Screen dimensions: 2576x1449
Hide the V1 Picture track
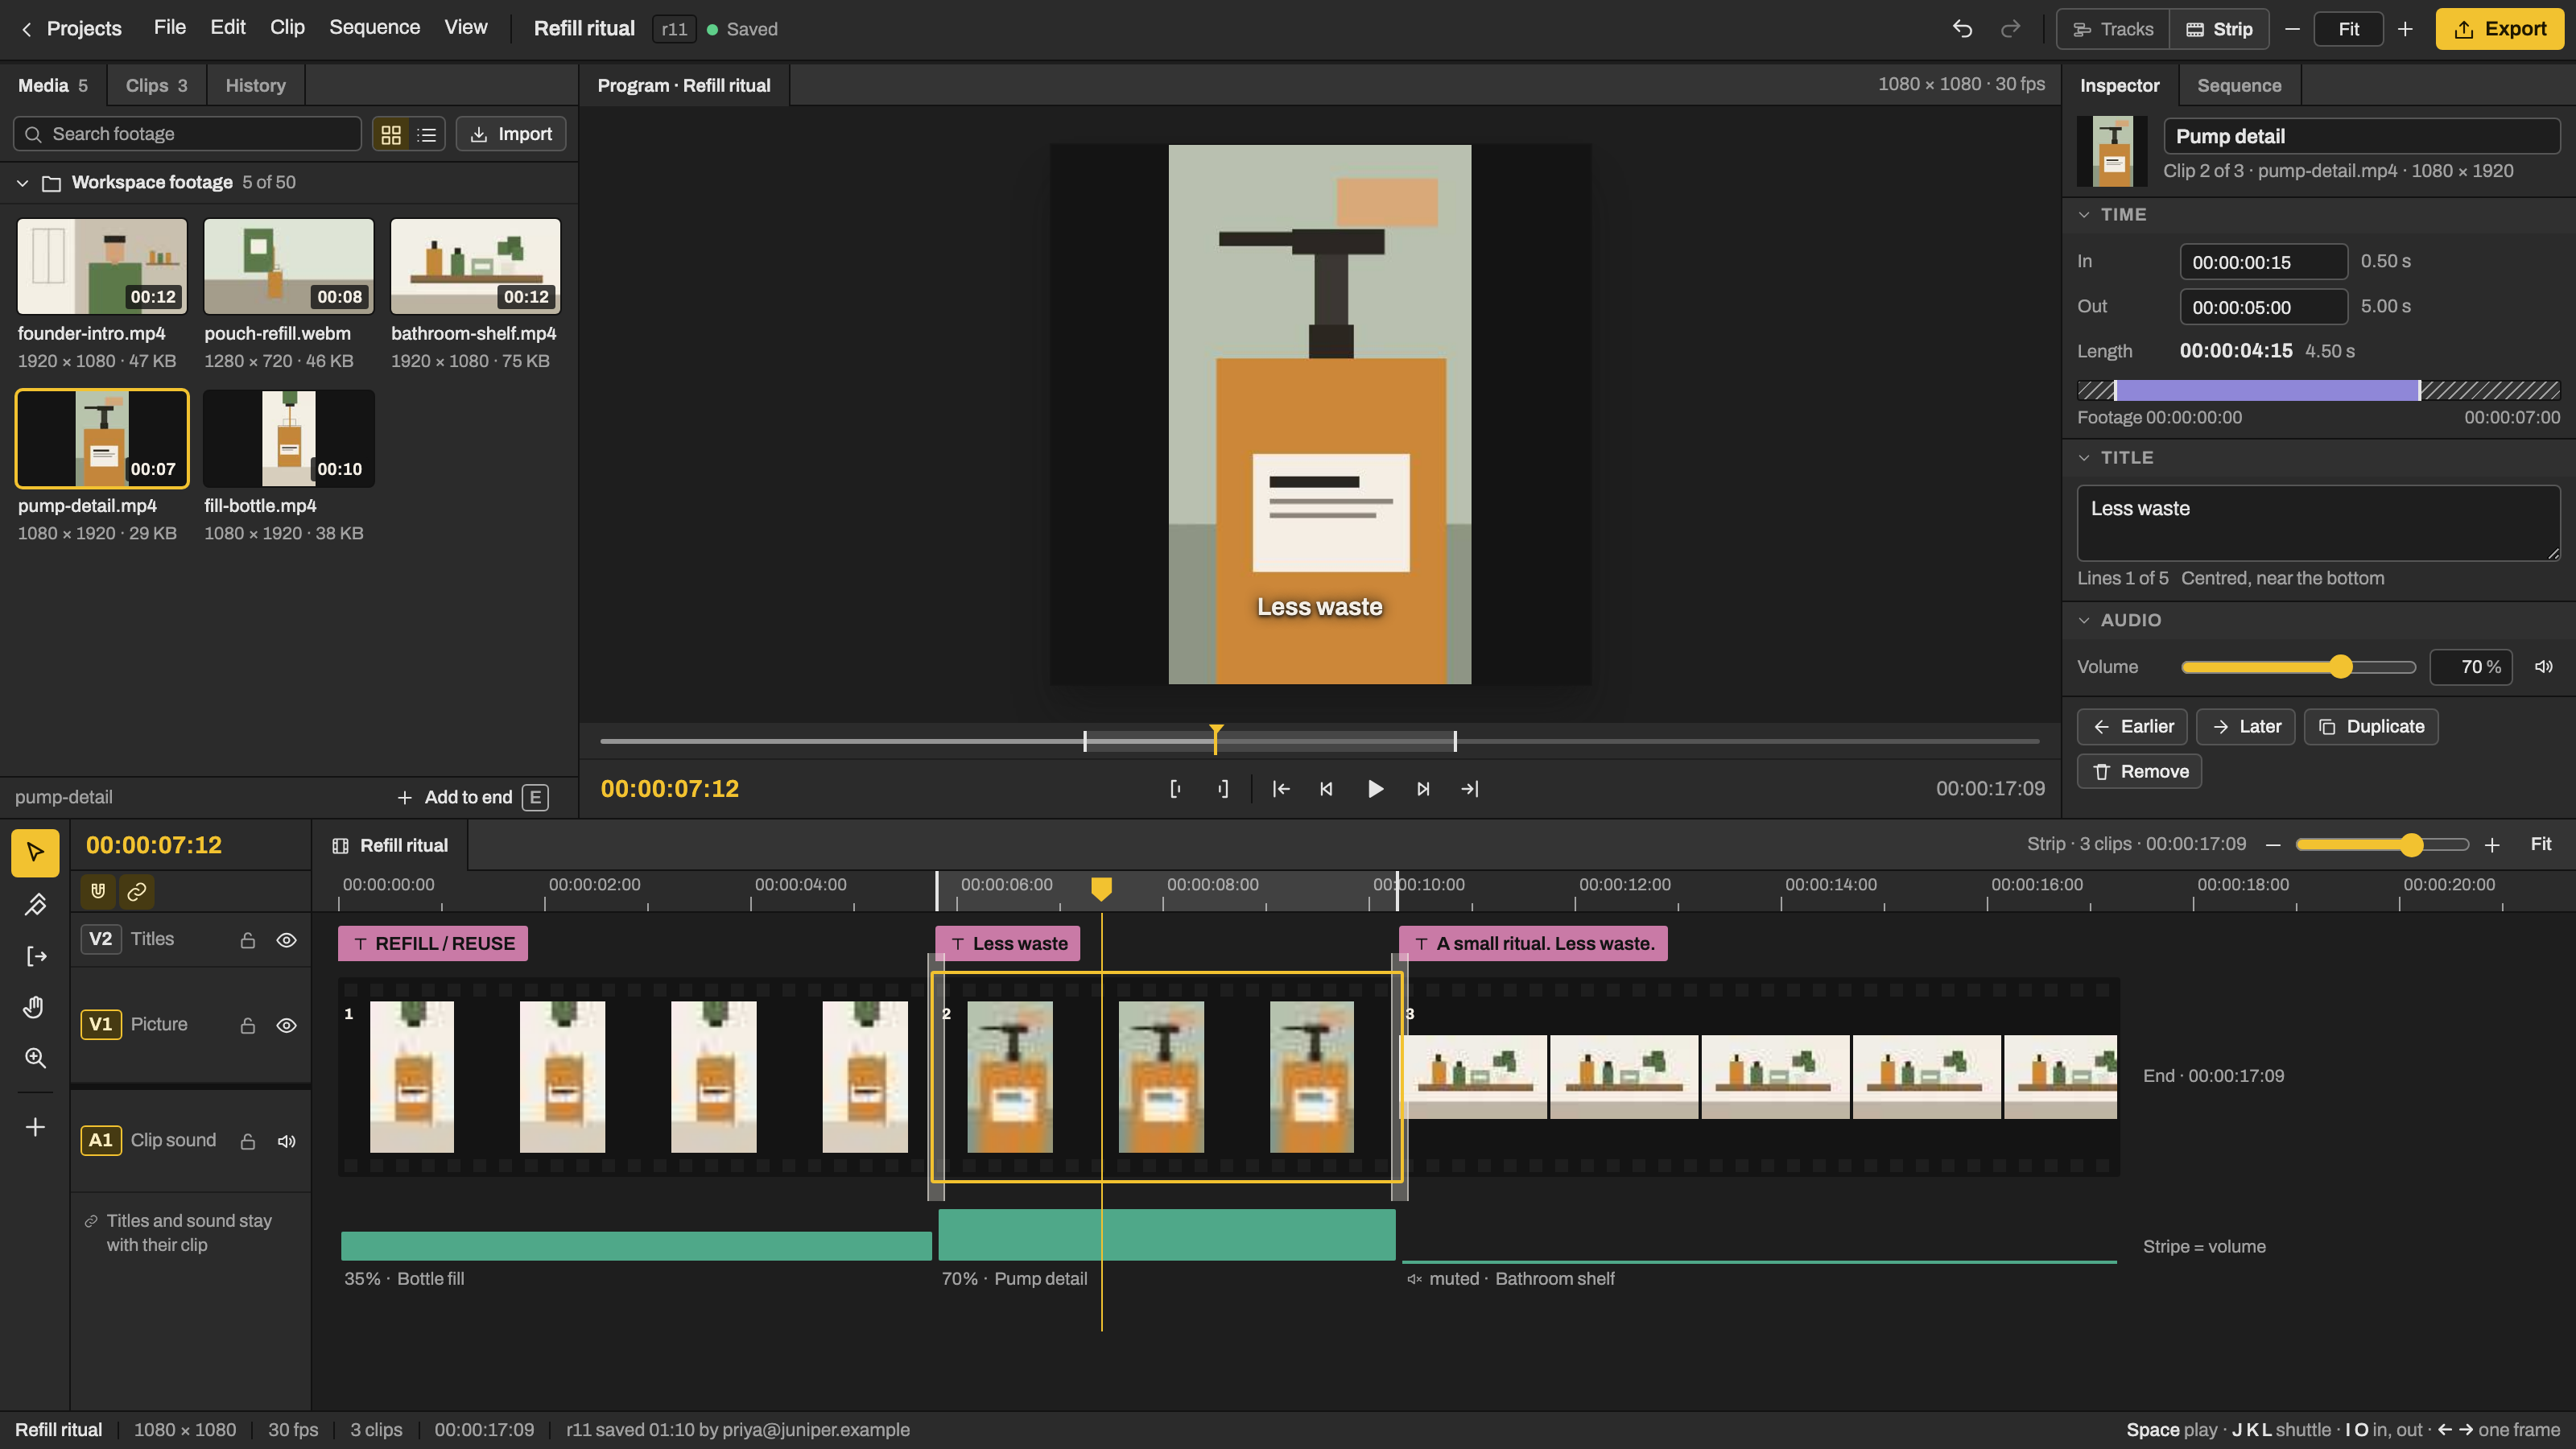click(x=286, y=1026)
